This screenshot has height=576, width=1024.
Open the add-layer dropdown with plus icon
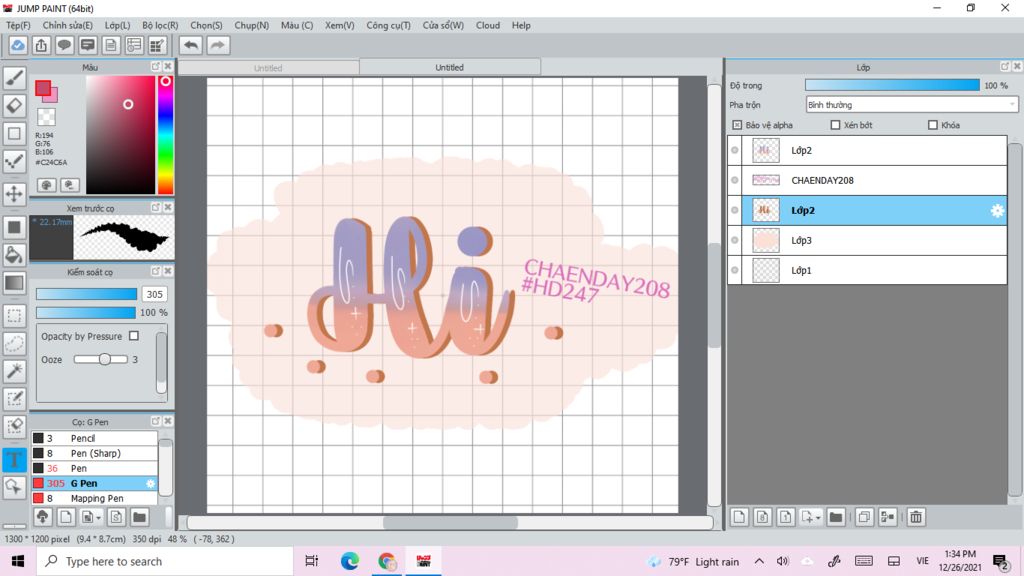tap(811, 517)
